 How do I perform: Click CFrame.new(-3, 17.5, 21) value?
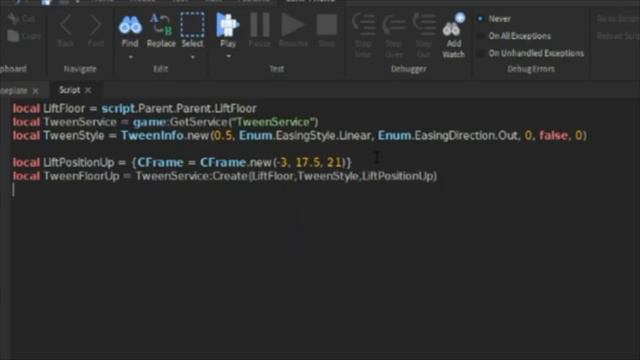273,162
